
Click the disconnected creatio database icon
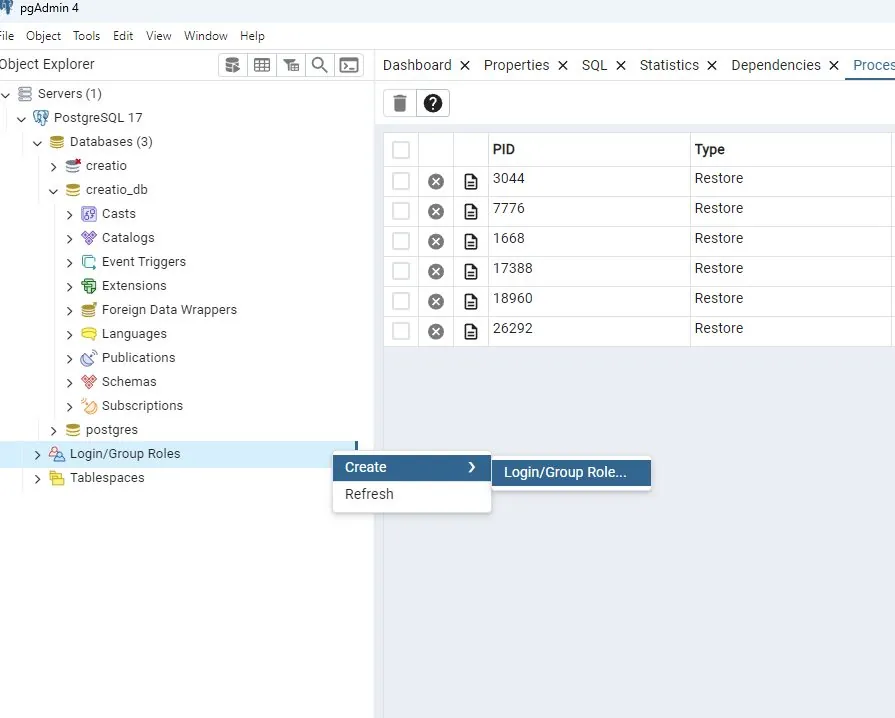[x=73, y=166]
